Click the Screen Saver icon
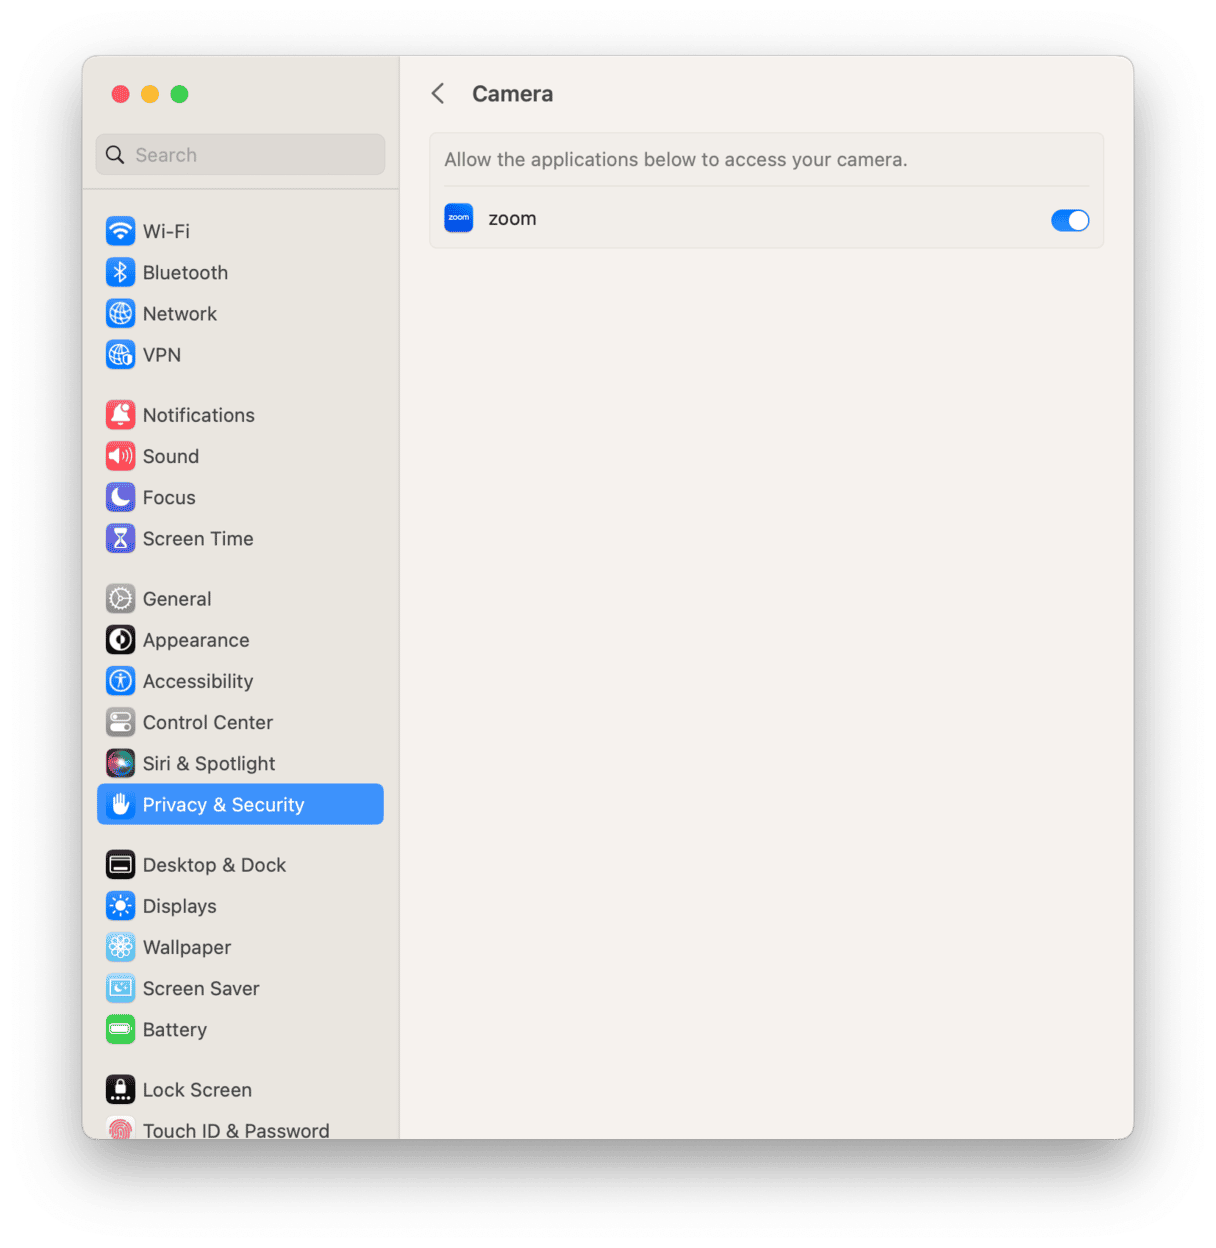Screen dimensions: 1216x1248 pos(120,988)
